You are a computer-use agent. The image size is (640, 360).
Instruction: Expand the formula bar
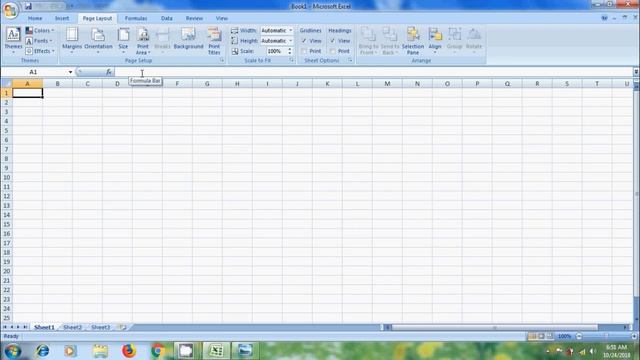tap(636, 72)
